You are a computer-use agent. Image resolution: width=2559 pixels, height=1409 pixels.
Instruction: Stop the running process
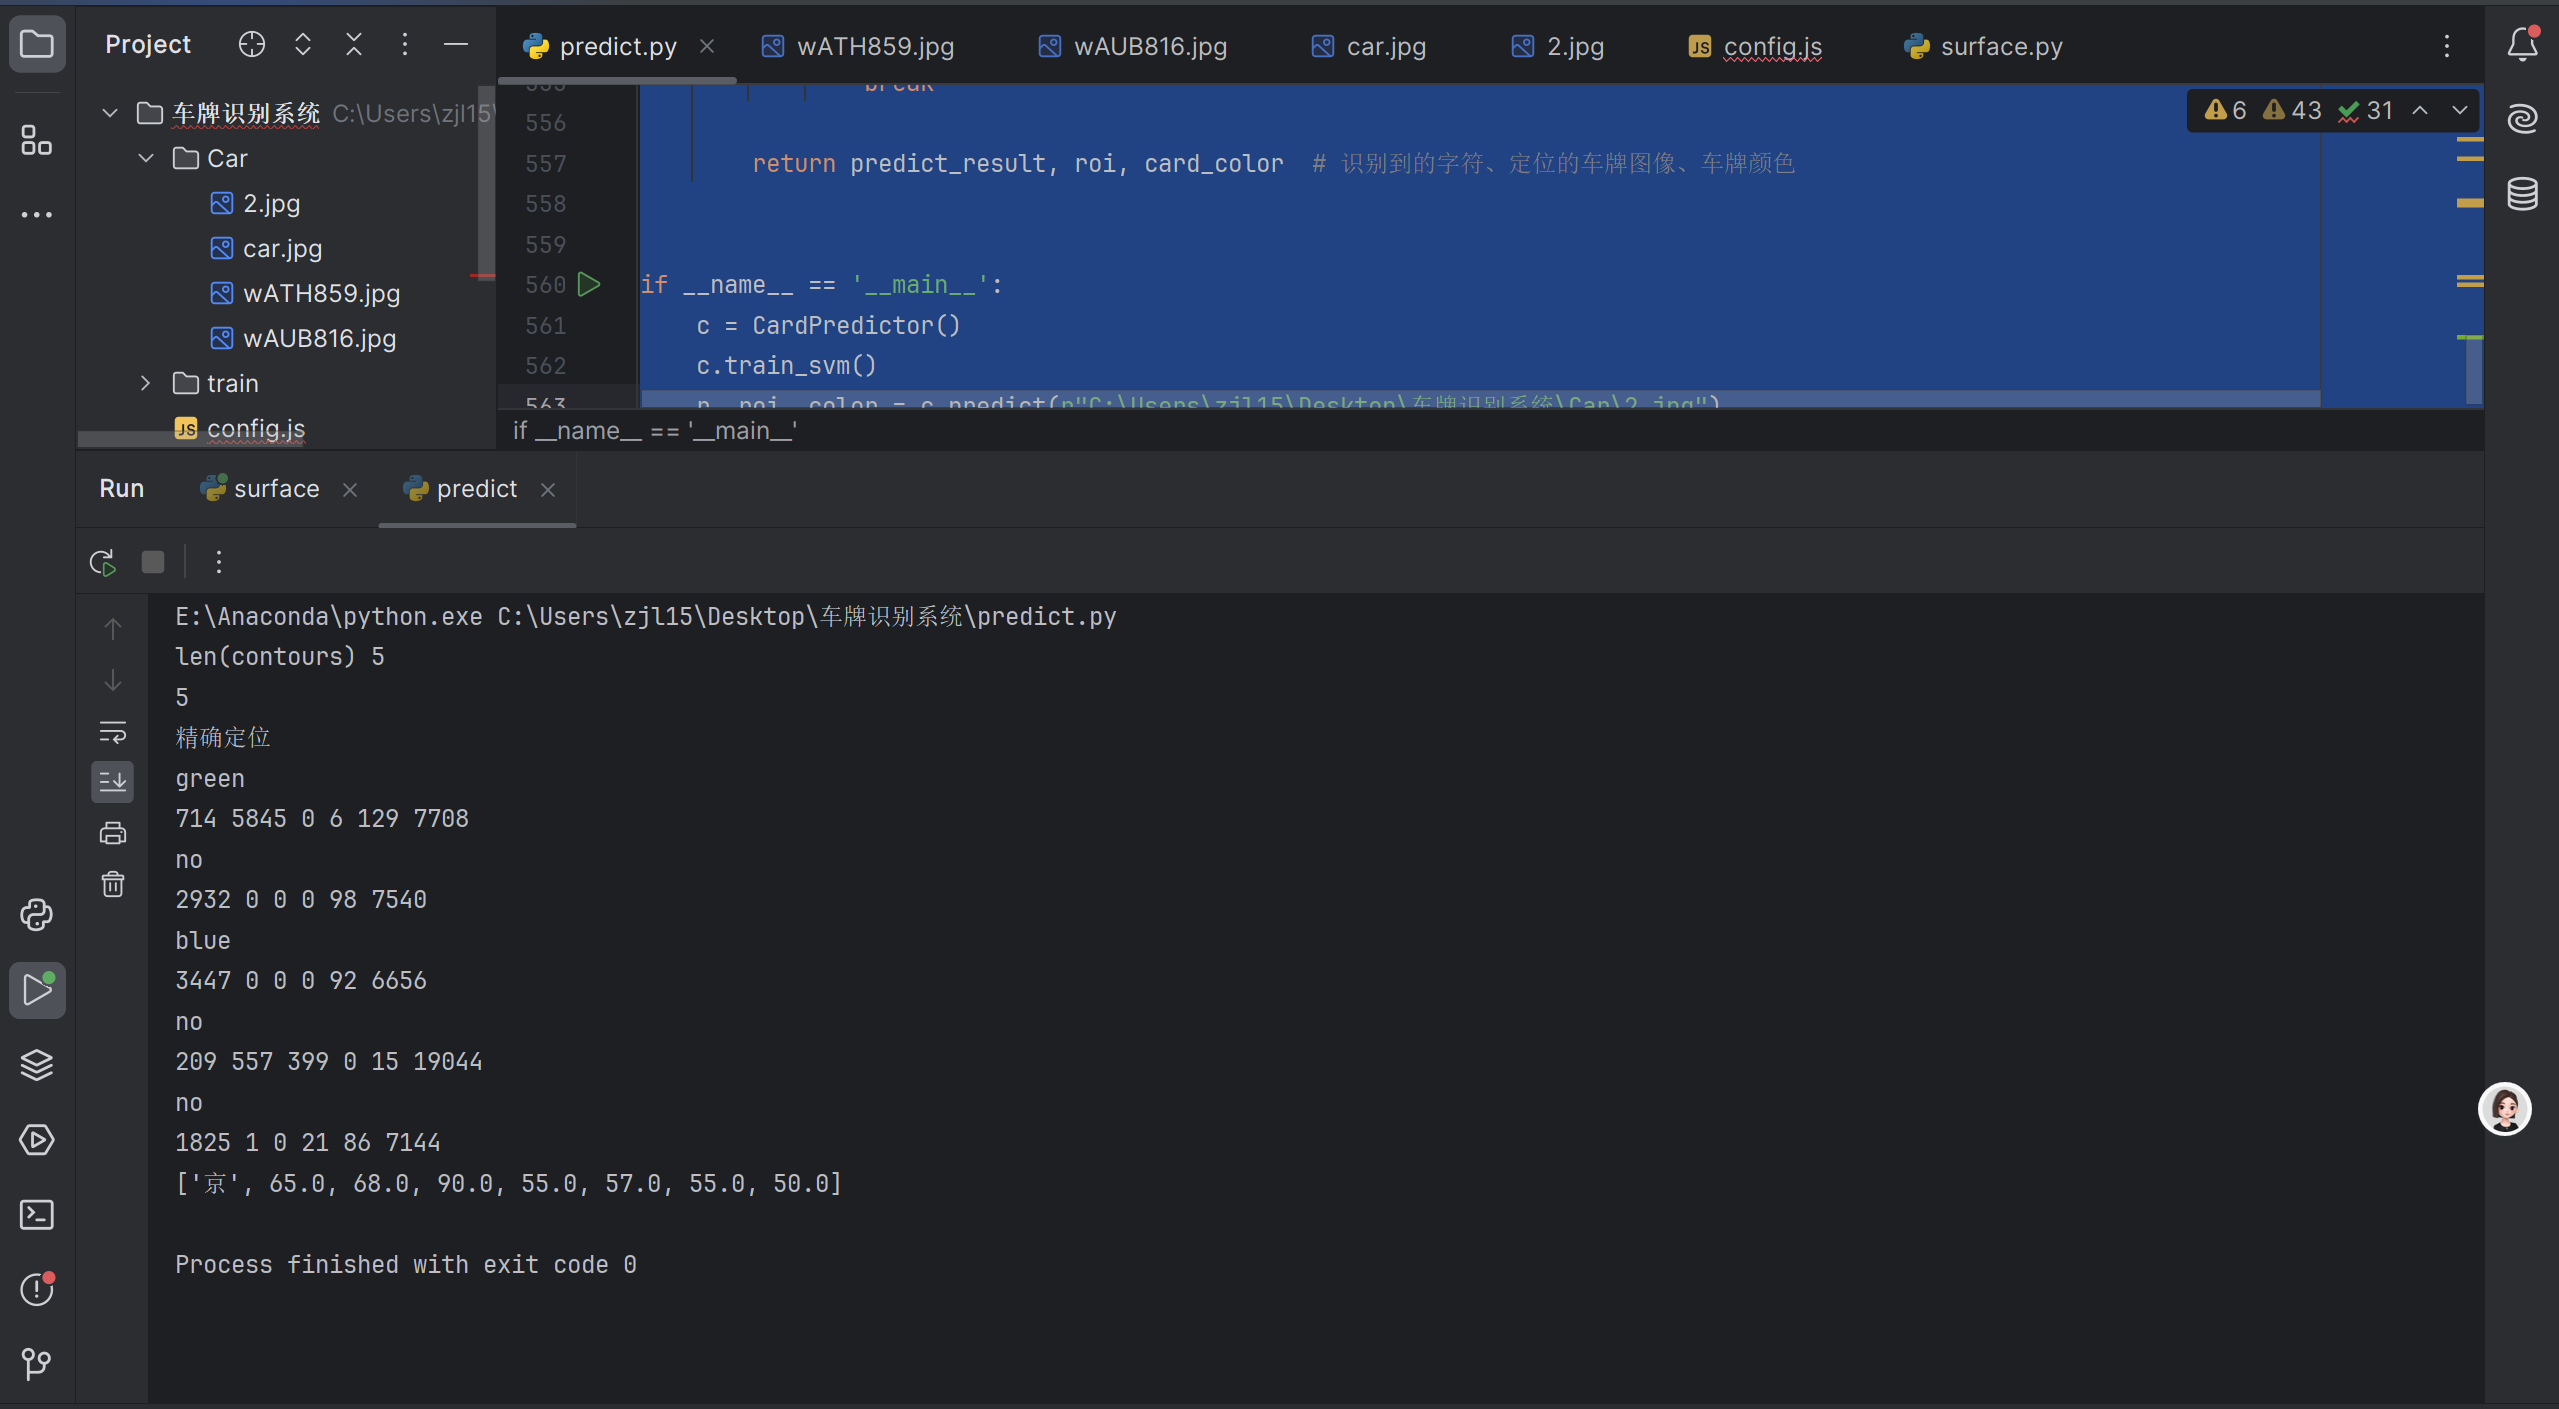click(x=153, y=562)
